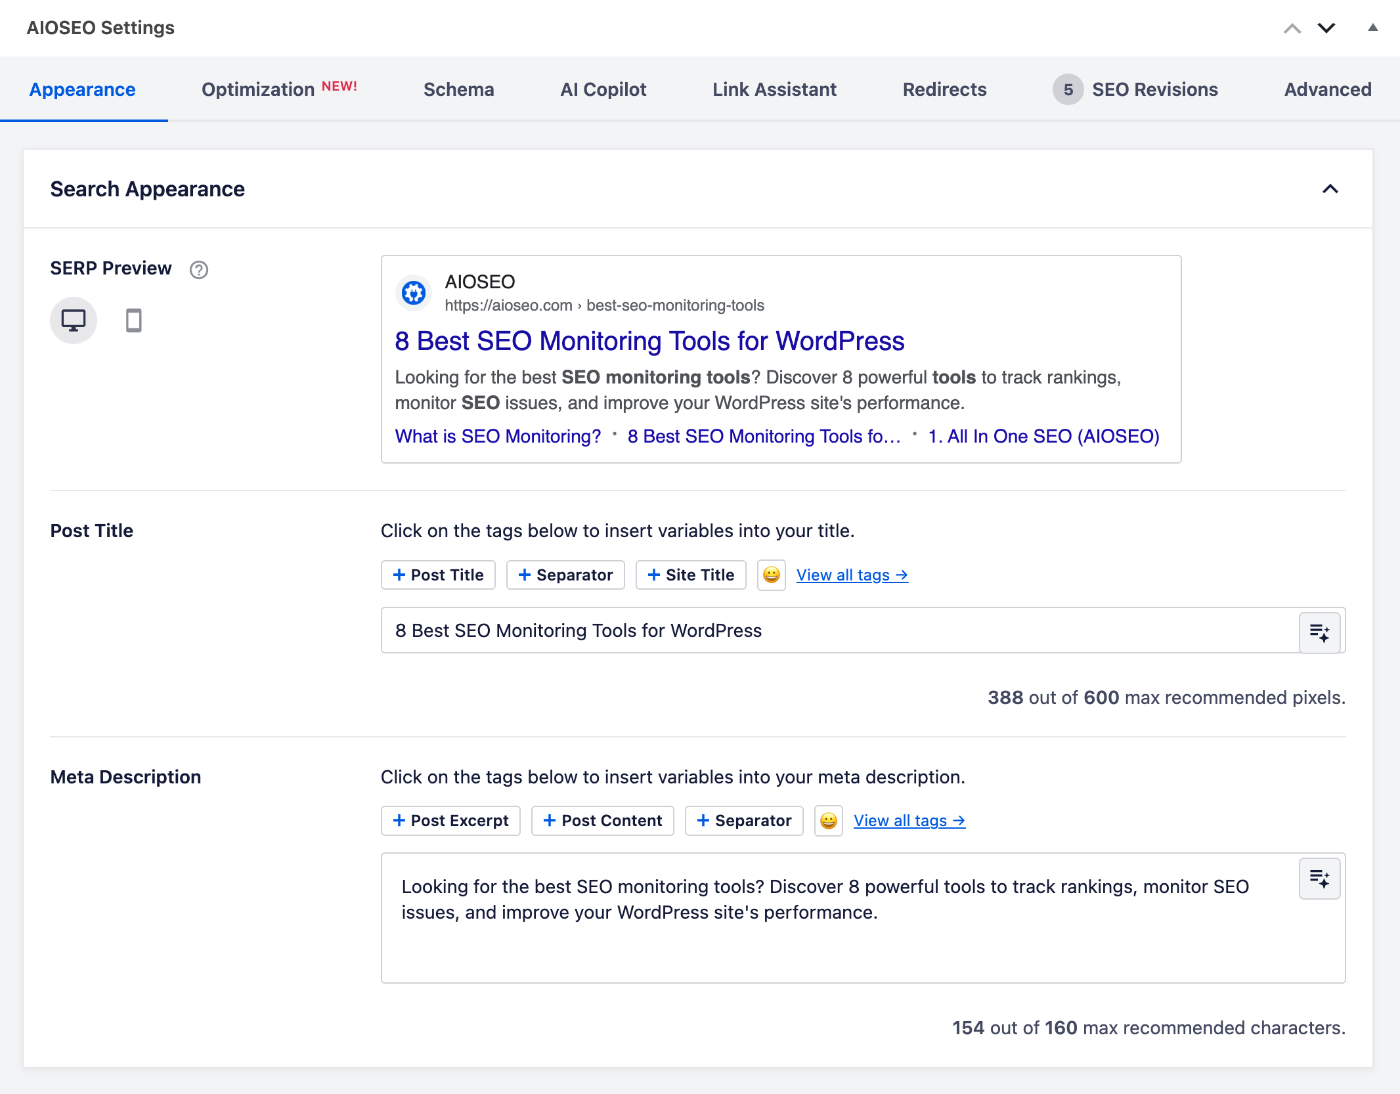This screenshot has width=1400, height=1094.
Task: Click the AIOSEO gear favicon in preview
Action: tap(414, 293)
